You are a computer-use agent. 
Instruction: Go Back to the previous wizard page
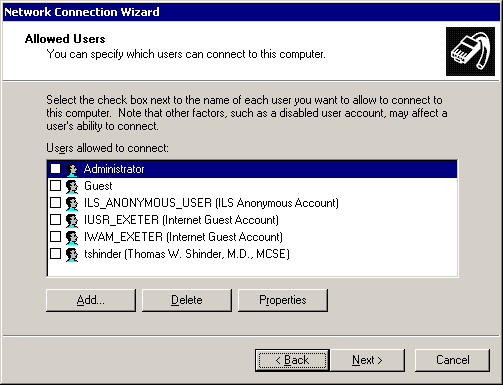click(x=292, y=360)
